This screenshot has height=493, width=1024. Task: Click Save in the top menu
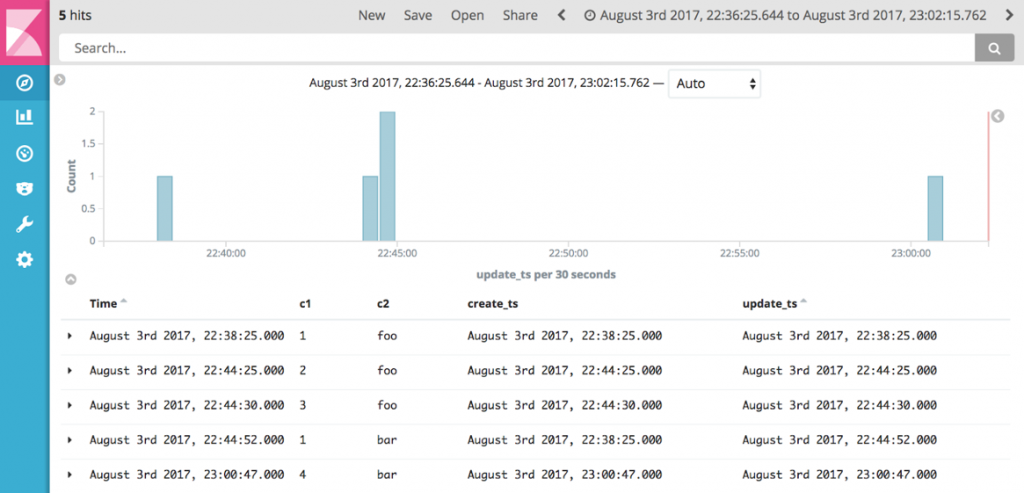tap(418, 15)
